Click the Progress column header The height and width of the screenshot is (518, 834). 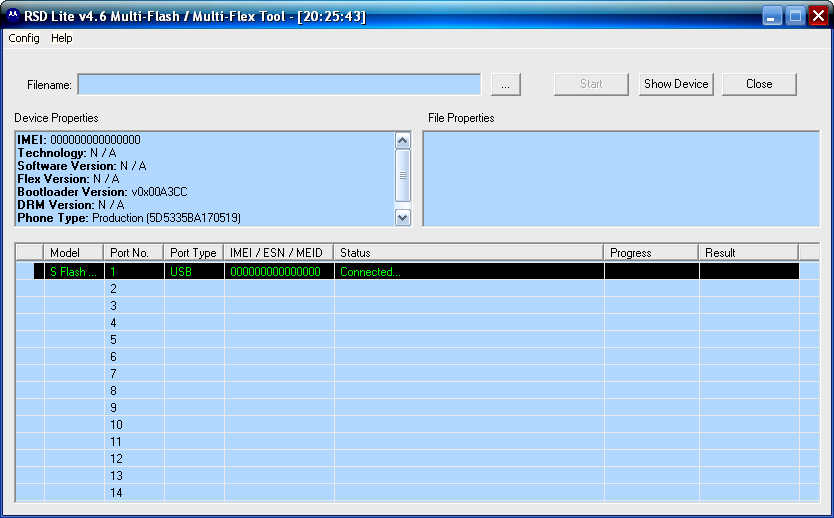pos(651,253)
